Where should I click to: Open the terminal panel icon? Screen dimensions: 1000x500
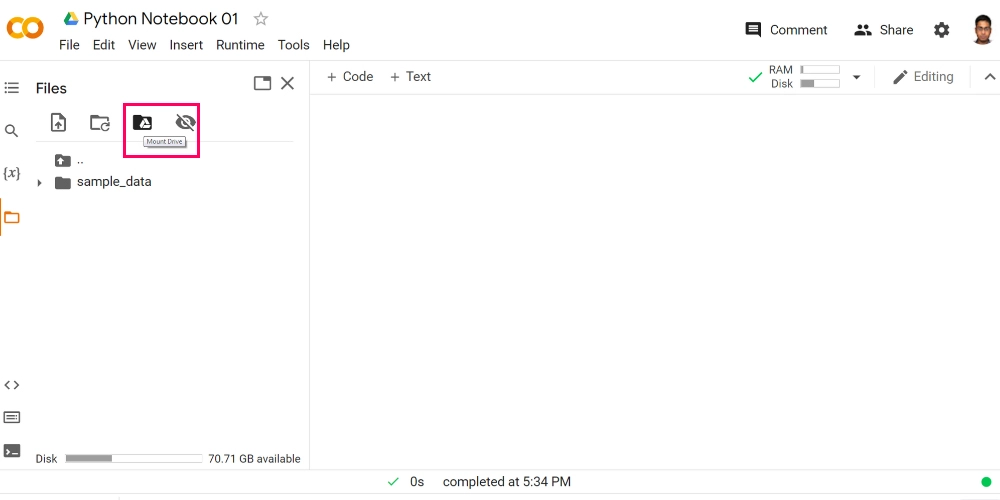(x=12, y=450)
